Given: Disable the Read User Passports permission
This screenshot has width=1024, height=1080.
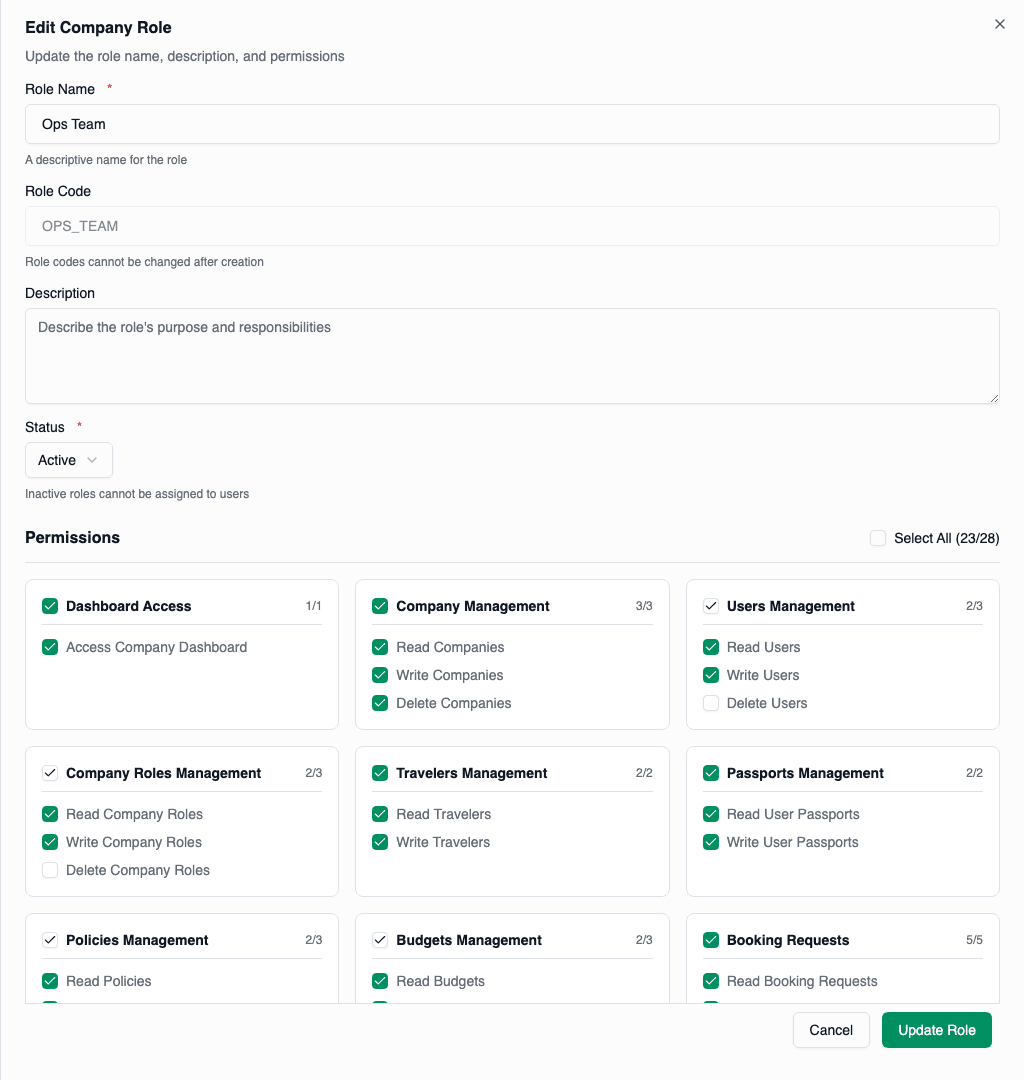Looking at the screenshot, I should tap(710, 814).
